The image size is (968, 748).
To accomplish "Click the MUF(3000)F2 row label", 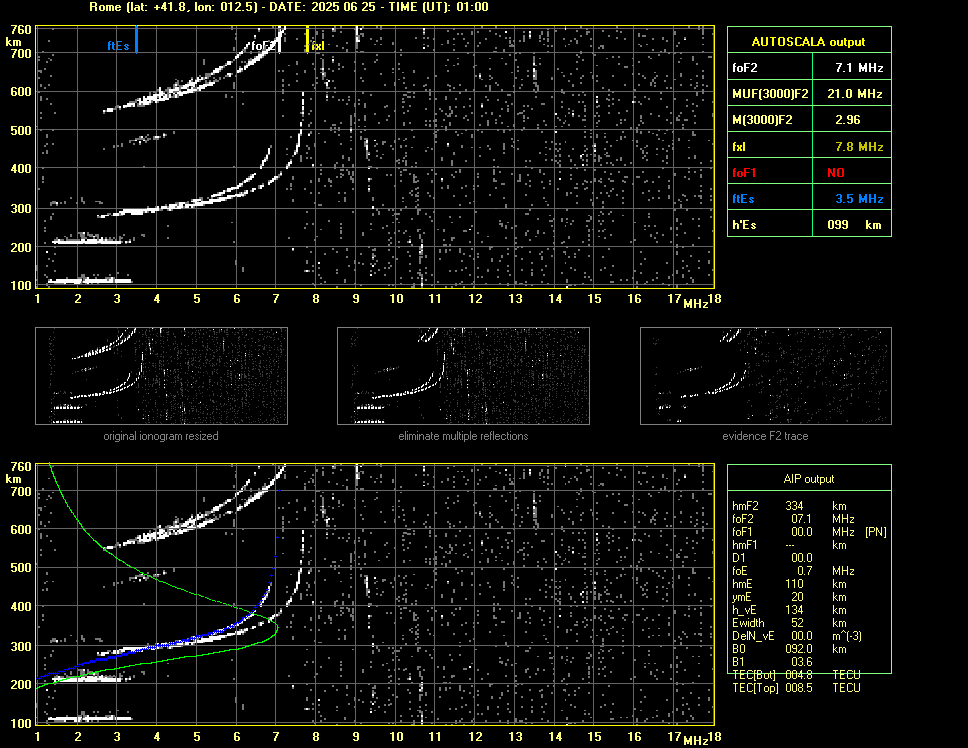I will (x=770, y=94).
